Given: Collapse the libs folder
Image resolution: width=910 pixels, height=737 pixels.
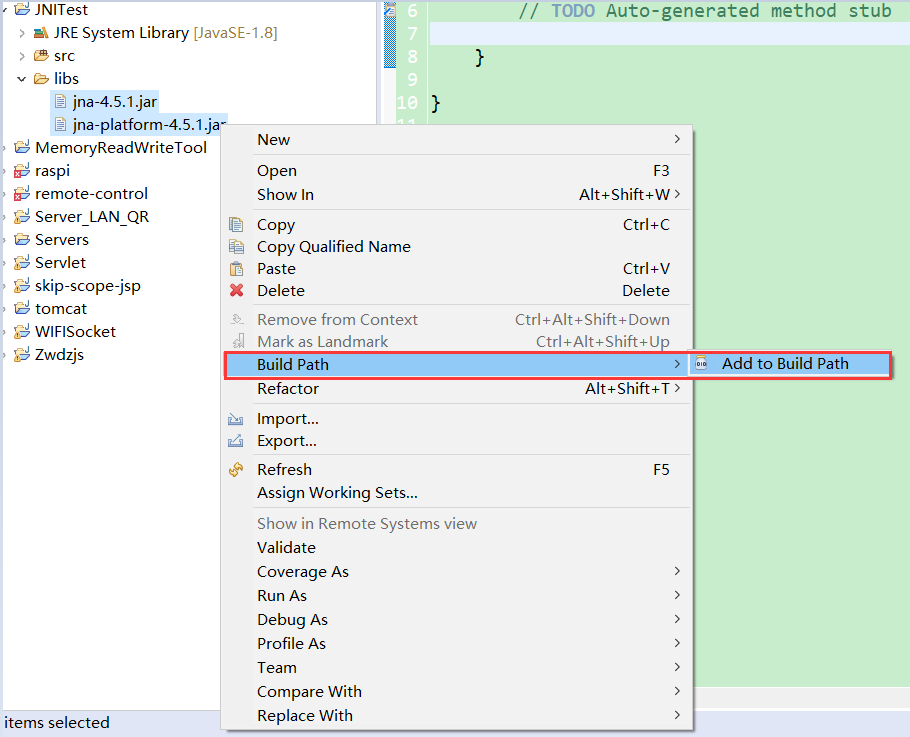Looking at the screenshot, I should coord(21,79).
